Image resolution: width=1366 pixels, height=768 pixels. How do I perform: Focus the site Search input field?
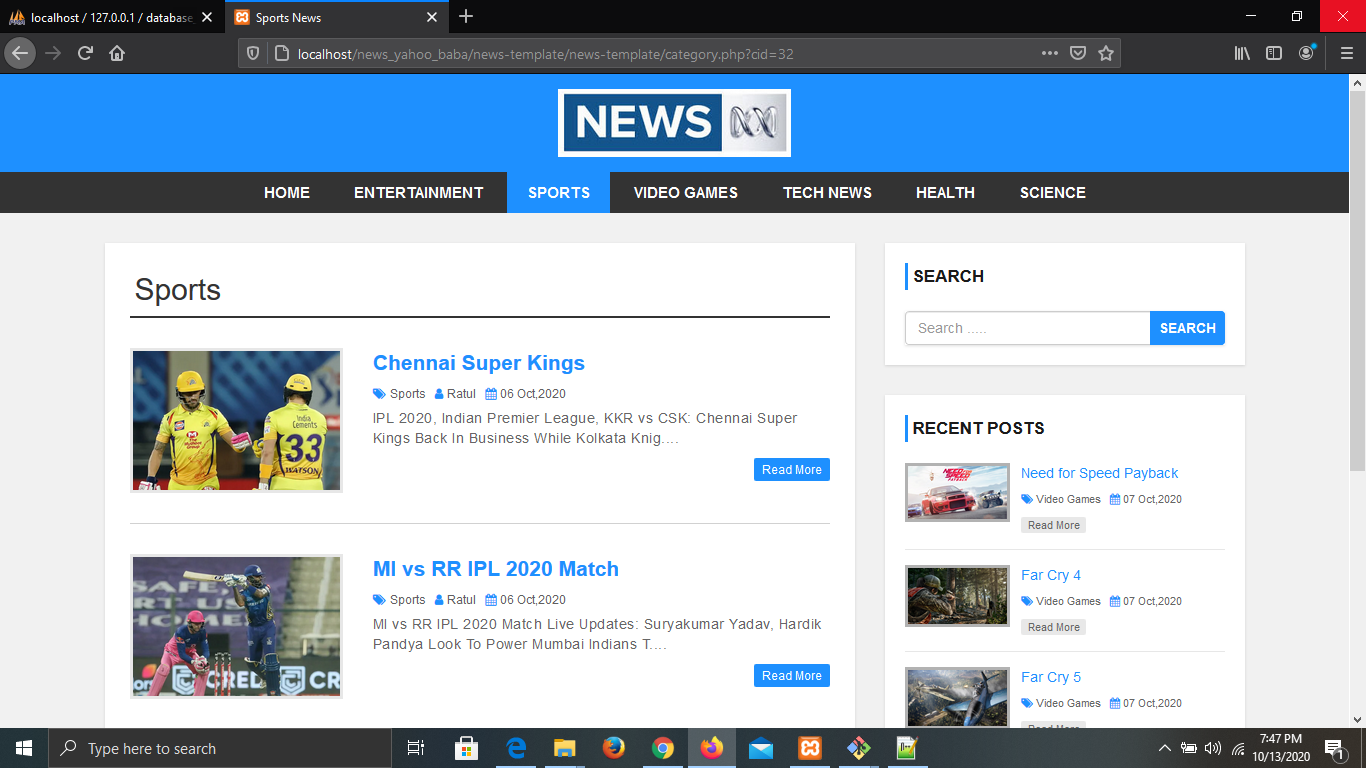pos(1028,328)
